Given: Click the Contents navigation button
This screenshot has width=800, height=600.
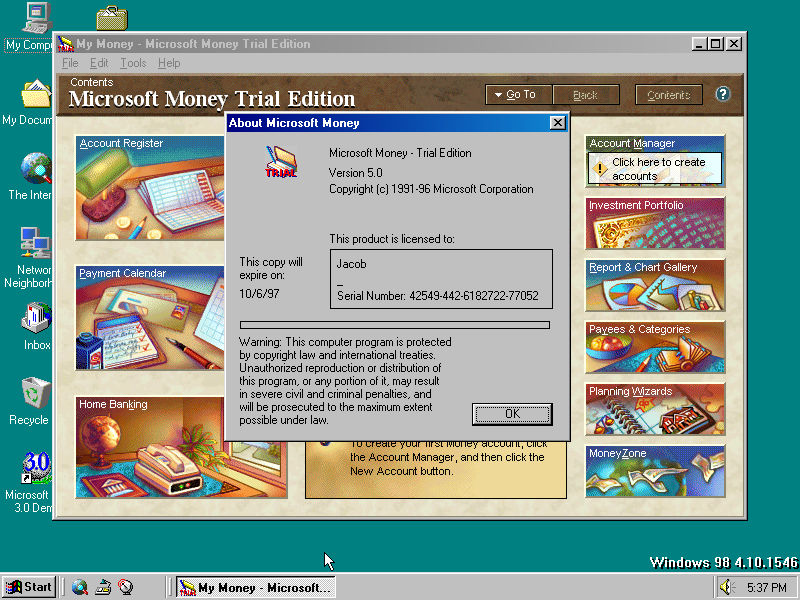Looking at the screenshot, I should click(x=668, y=94).
